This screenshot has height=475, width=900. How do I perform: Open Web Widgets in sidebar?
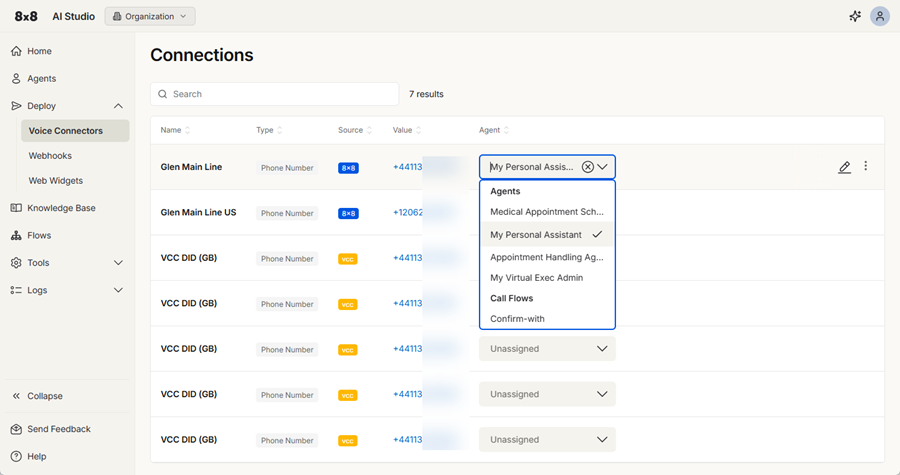coord(56,181)
